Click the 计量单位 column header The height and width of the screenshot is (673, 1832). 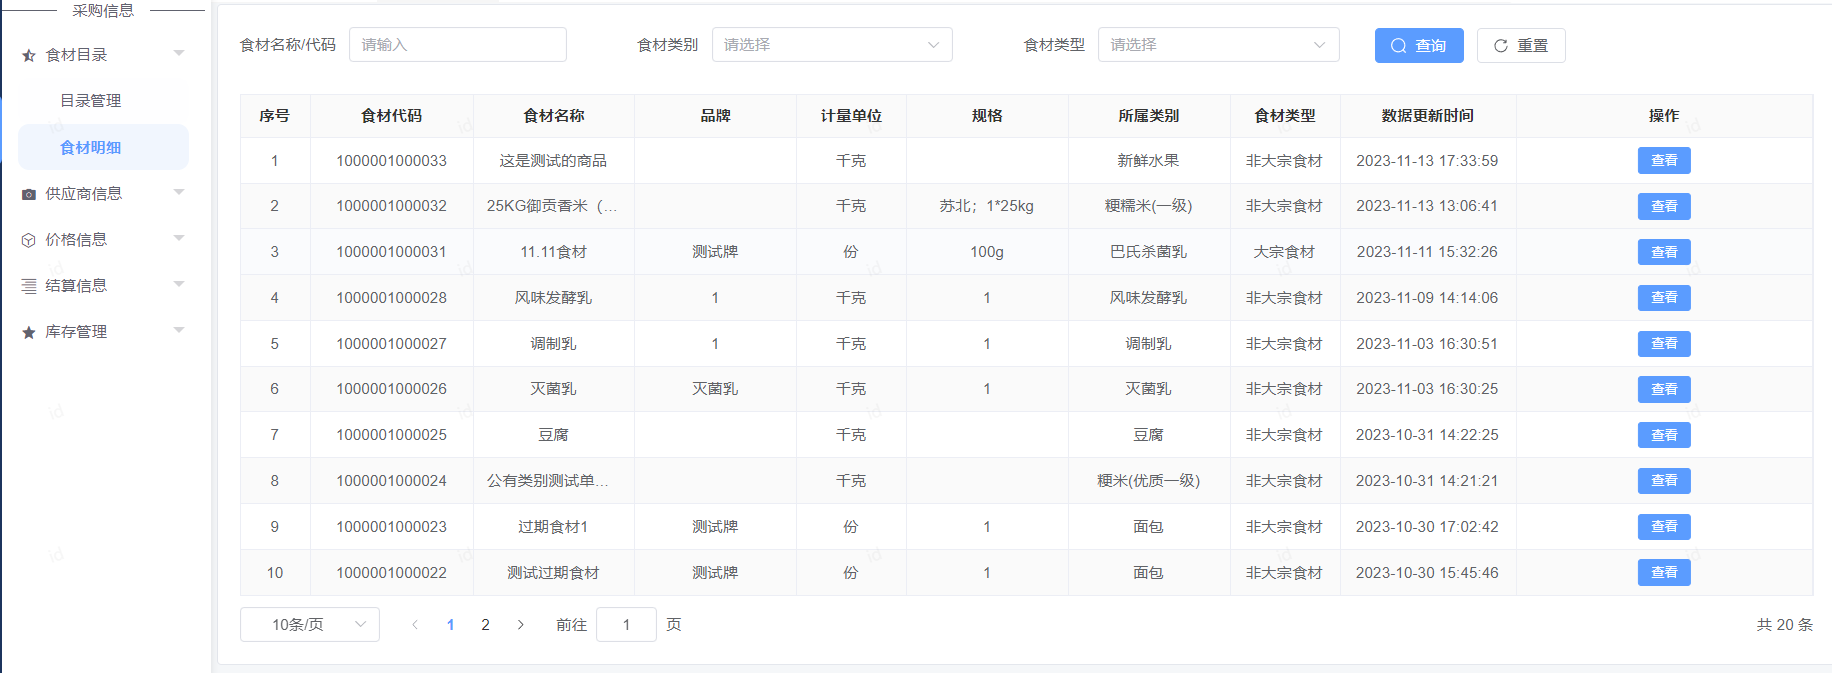pyautogui.click(x=851, y=116)
